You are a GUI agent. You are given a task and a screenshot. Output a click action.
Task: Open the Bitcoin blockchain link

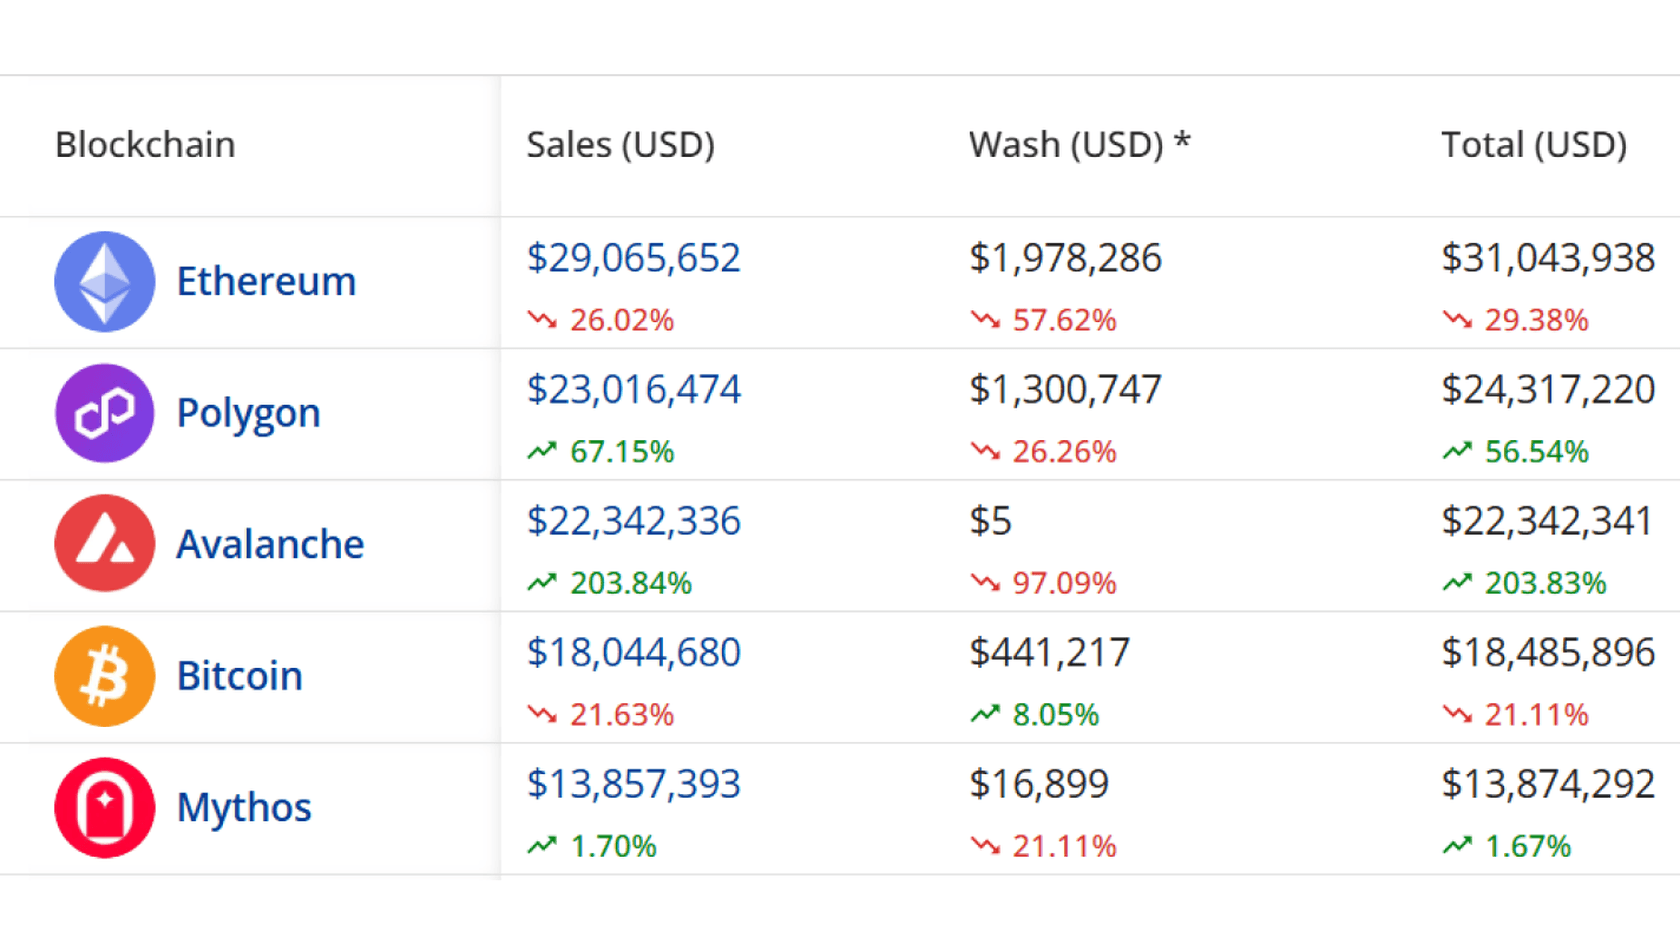click(239, 676)
